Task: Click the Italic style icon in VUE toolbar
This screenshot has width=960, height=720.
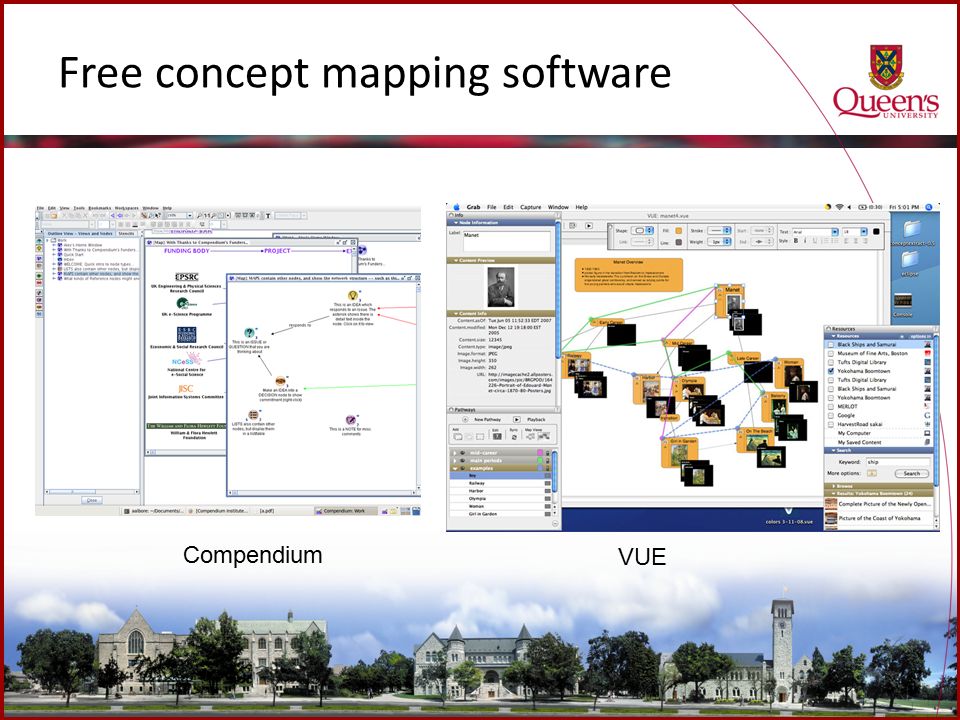Action: [805, 241]
